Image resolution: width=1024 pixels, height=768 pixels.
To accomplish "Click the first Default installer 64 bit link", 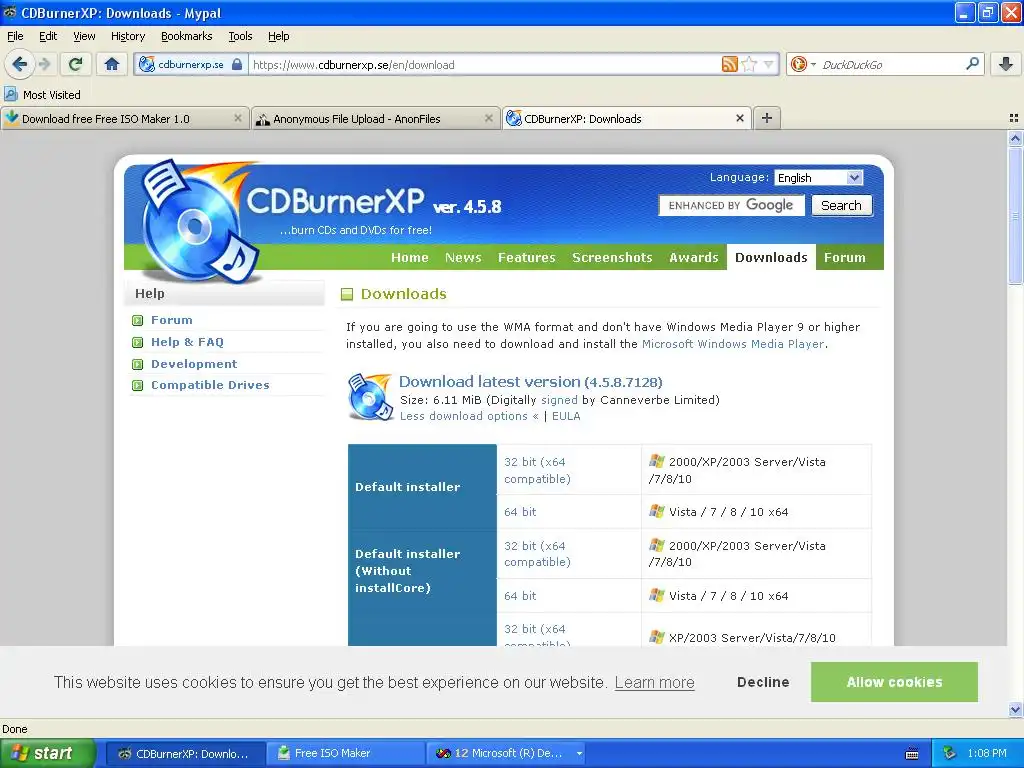I will click(x=520, y=512).
